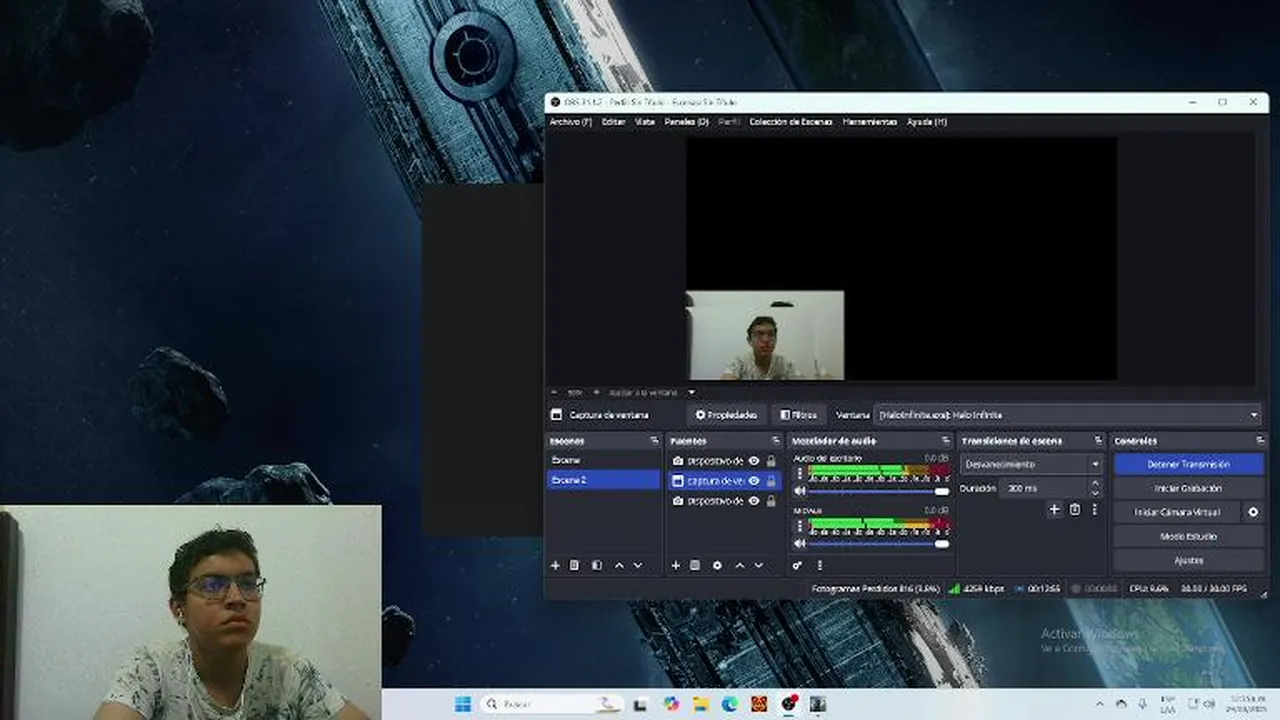Open Filtros button for selected source

pyautogui.click(x=799, y=415)
